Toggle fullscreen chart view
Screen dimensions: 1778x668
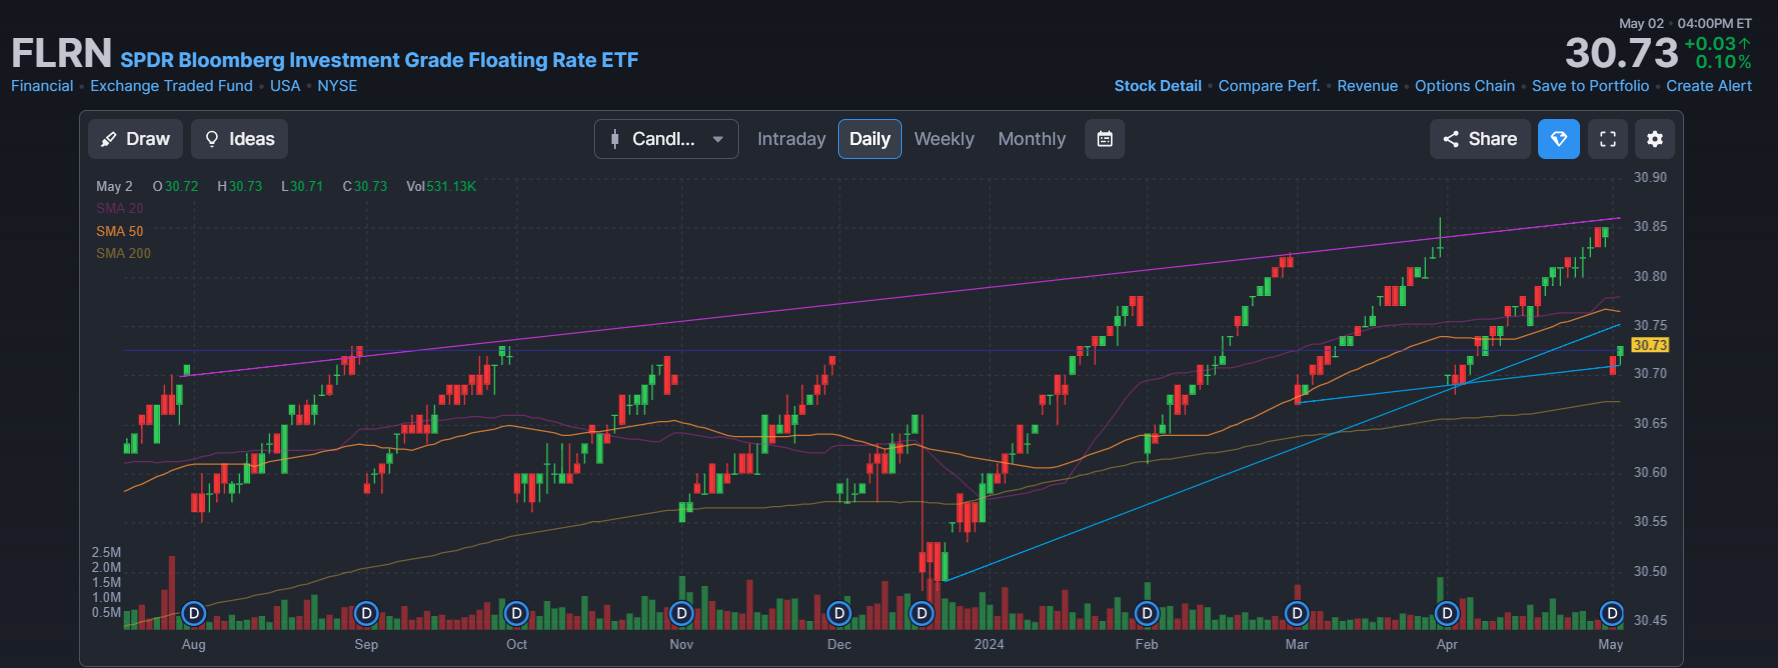click(1608, 139)
